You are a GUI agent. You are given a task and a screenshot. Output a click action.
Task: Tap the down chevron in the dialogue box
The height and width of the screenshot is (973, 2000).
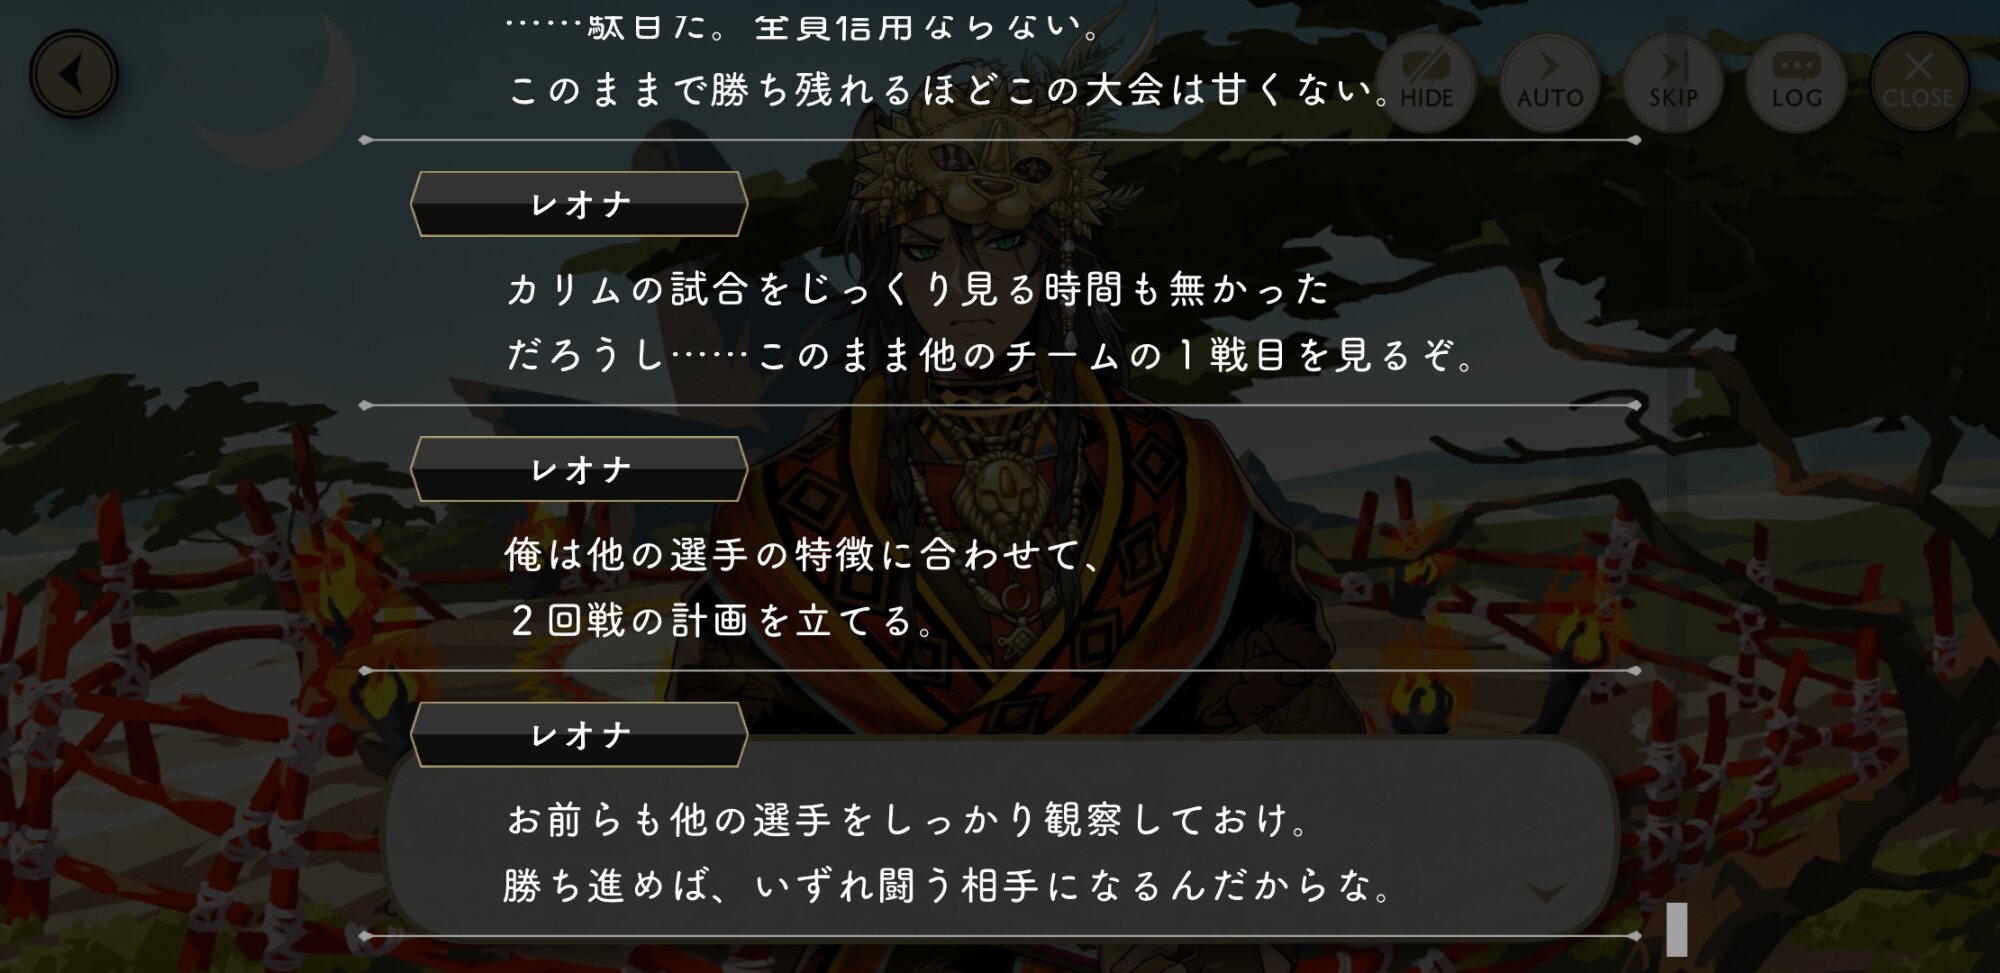pos(1546,892)
